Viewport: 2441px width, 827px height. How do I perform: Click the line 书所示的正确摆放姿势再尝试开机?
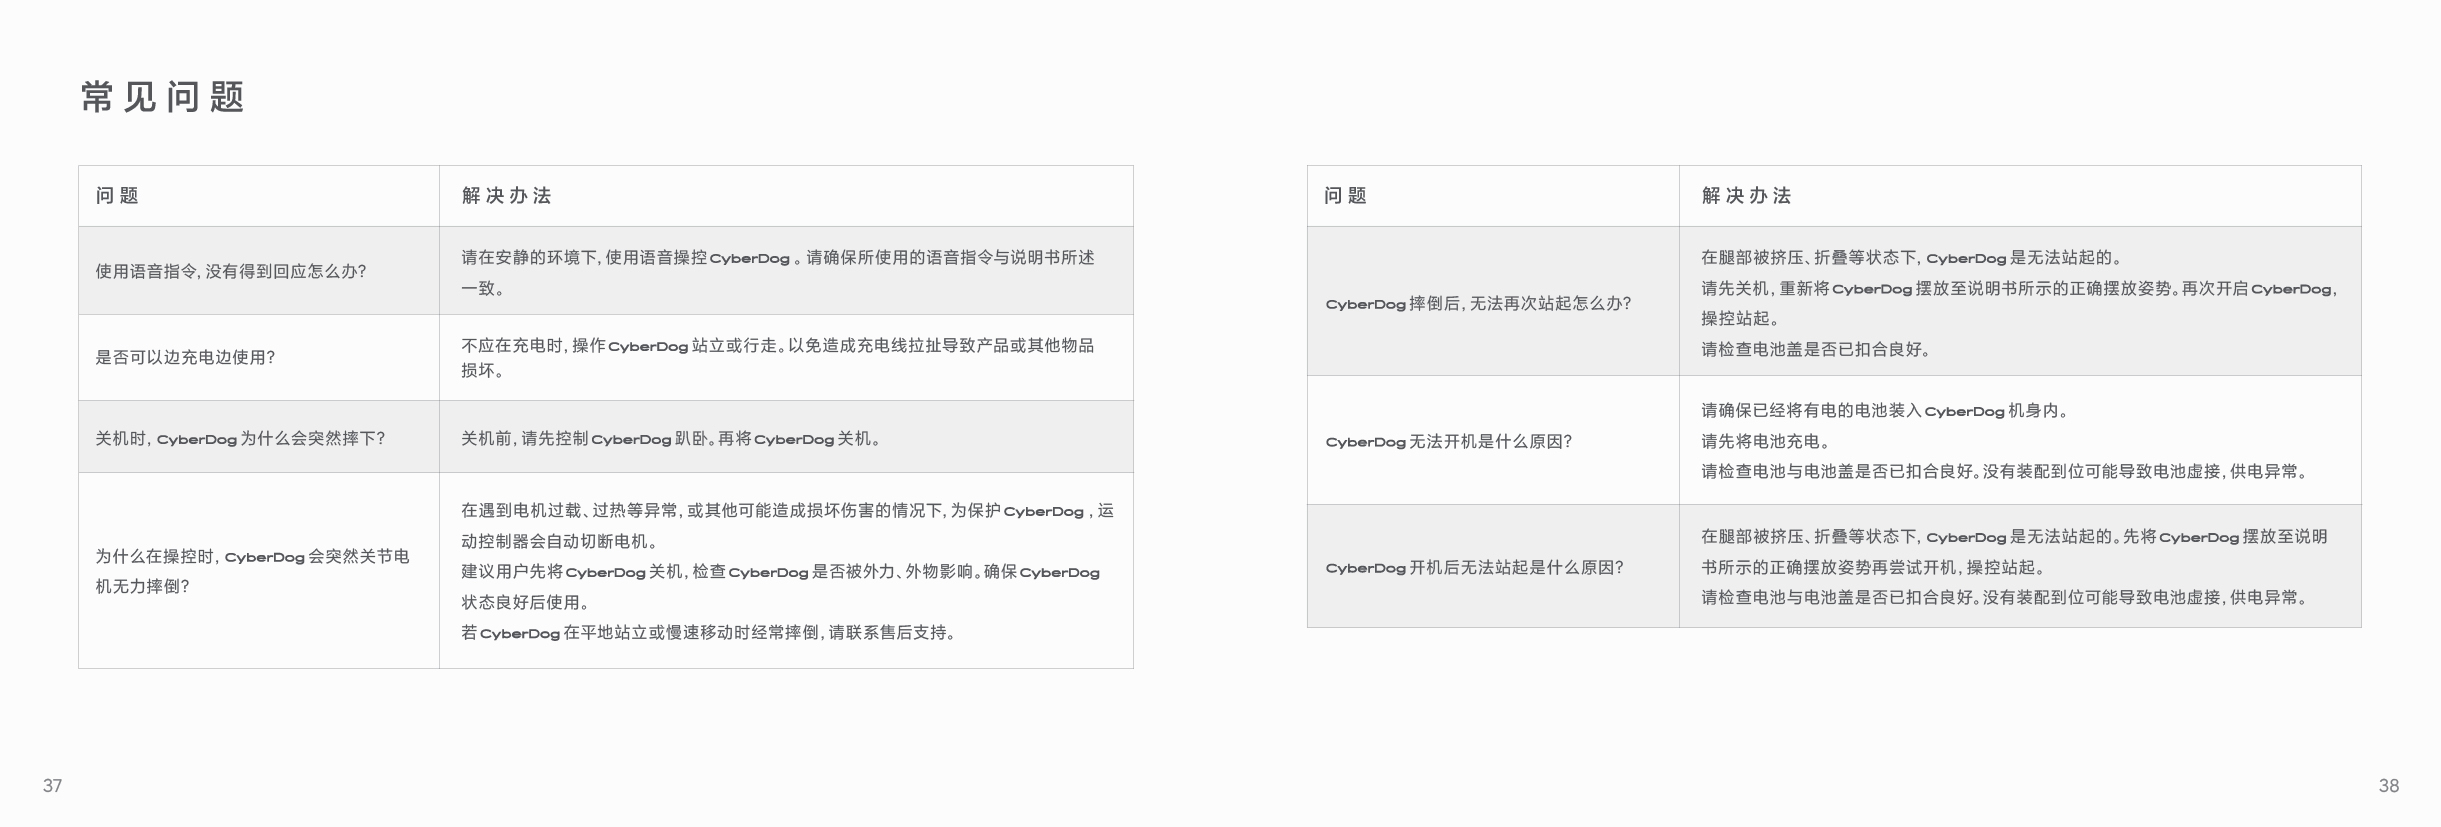coord(1873,567)
